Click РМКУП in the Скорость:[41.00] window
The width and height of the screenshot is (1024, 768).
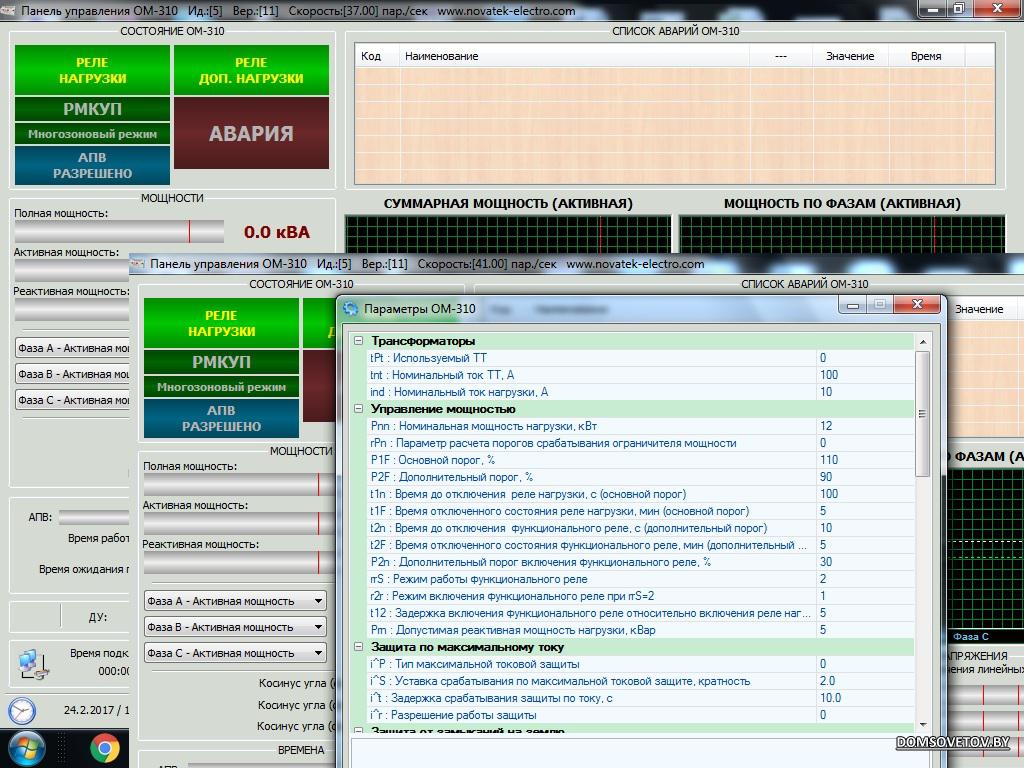pyautogui.click(x=221, y=362)
